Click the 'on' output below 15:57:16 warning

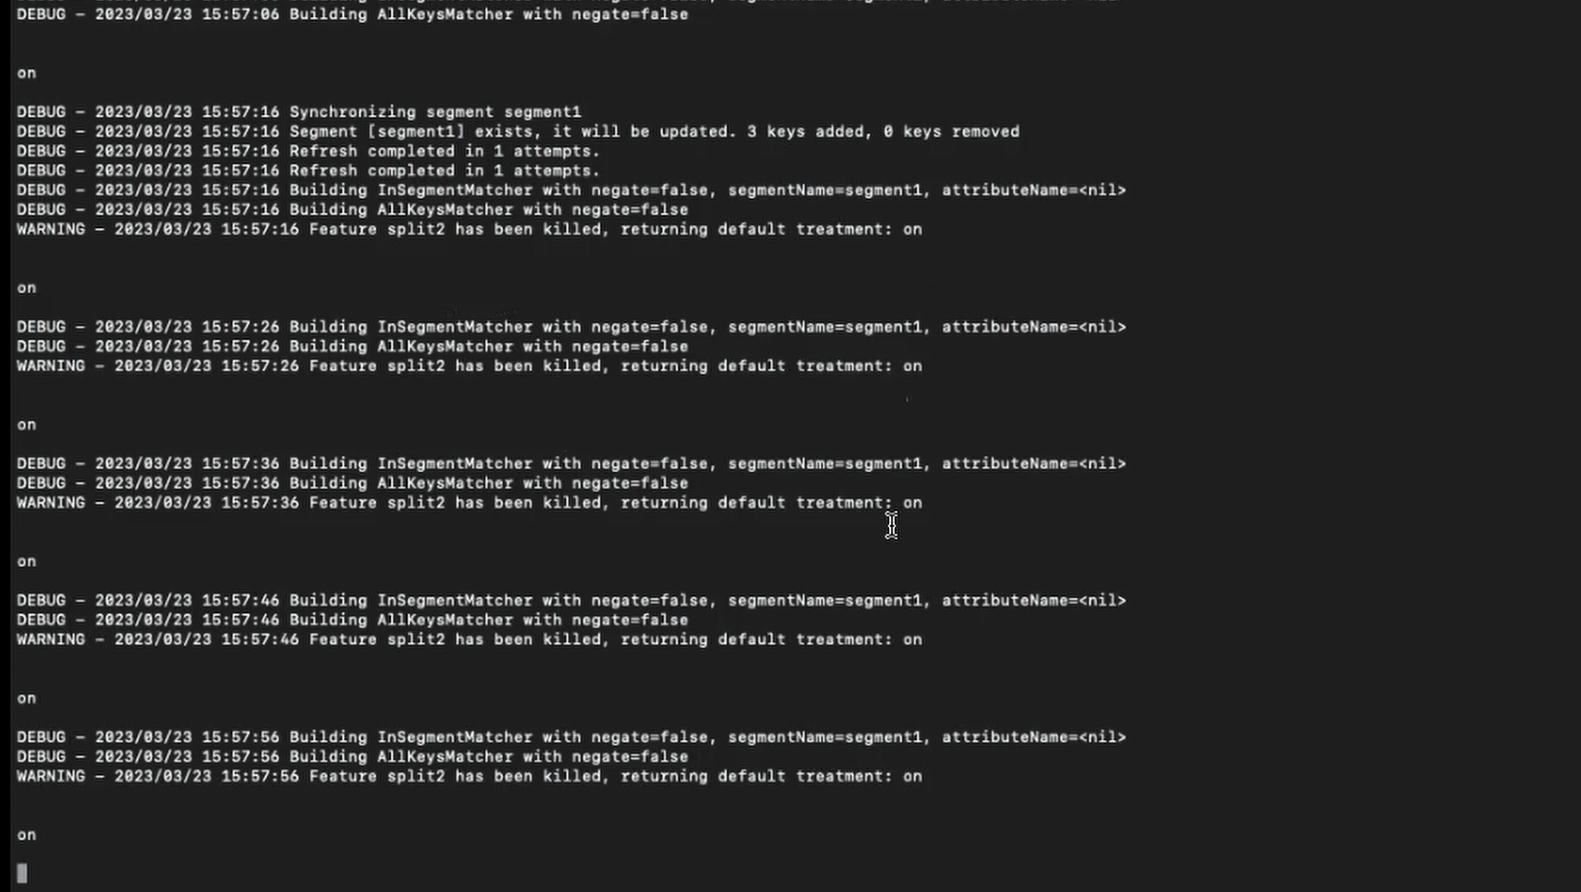coord(26,288)
